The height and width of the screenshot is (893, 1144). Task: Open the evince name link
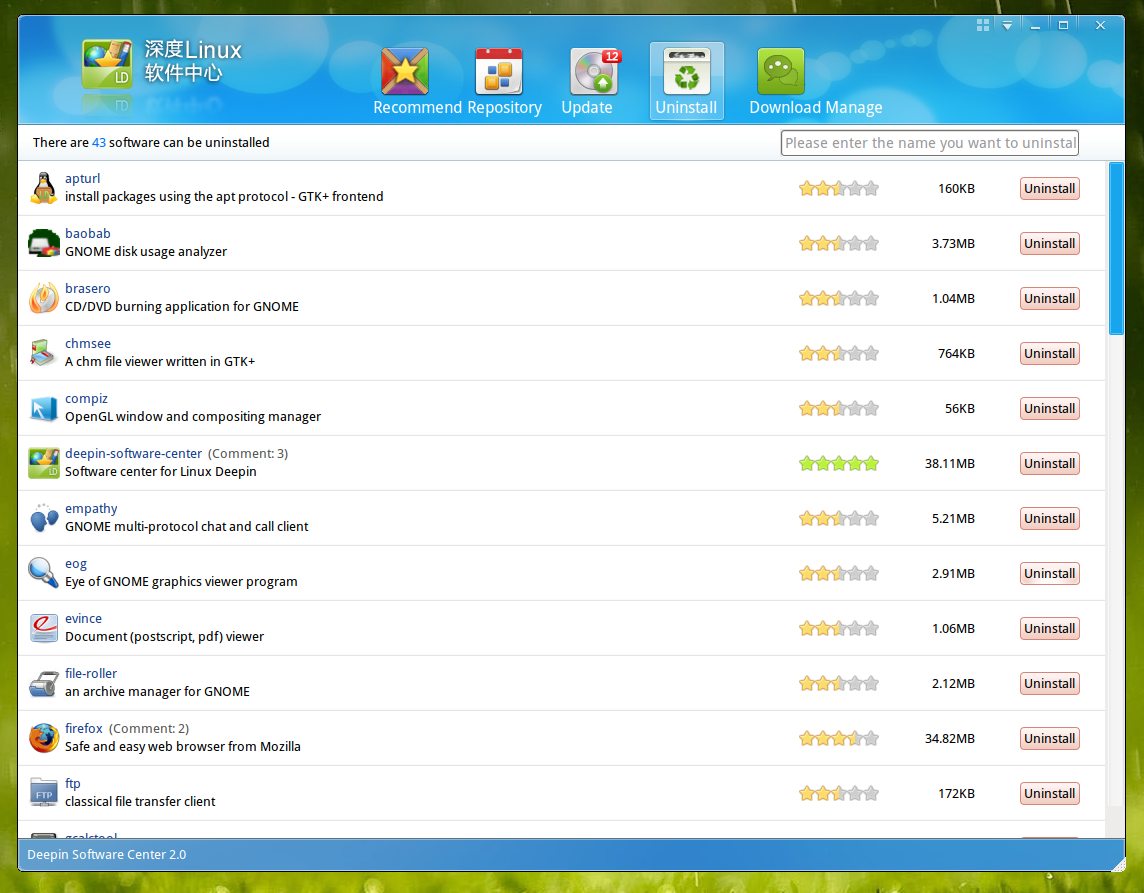(x=83, y=619)
